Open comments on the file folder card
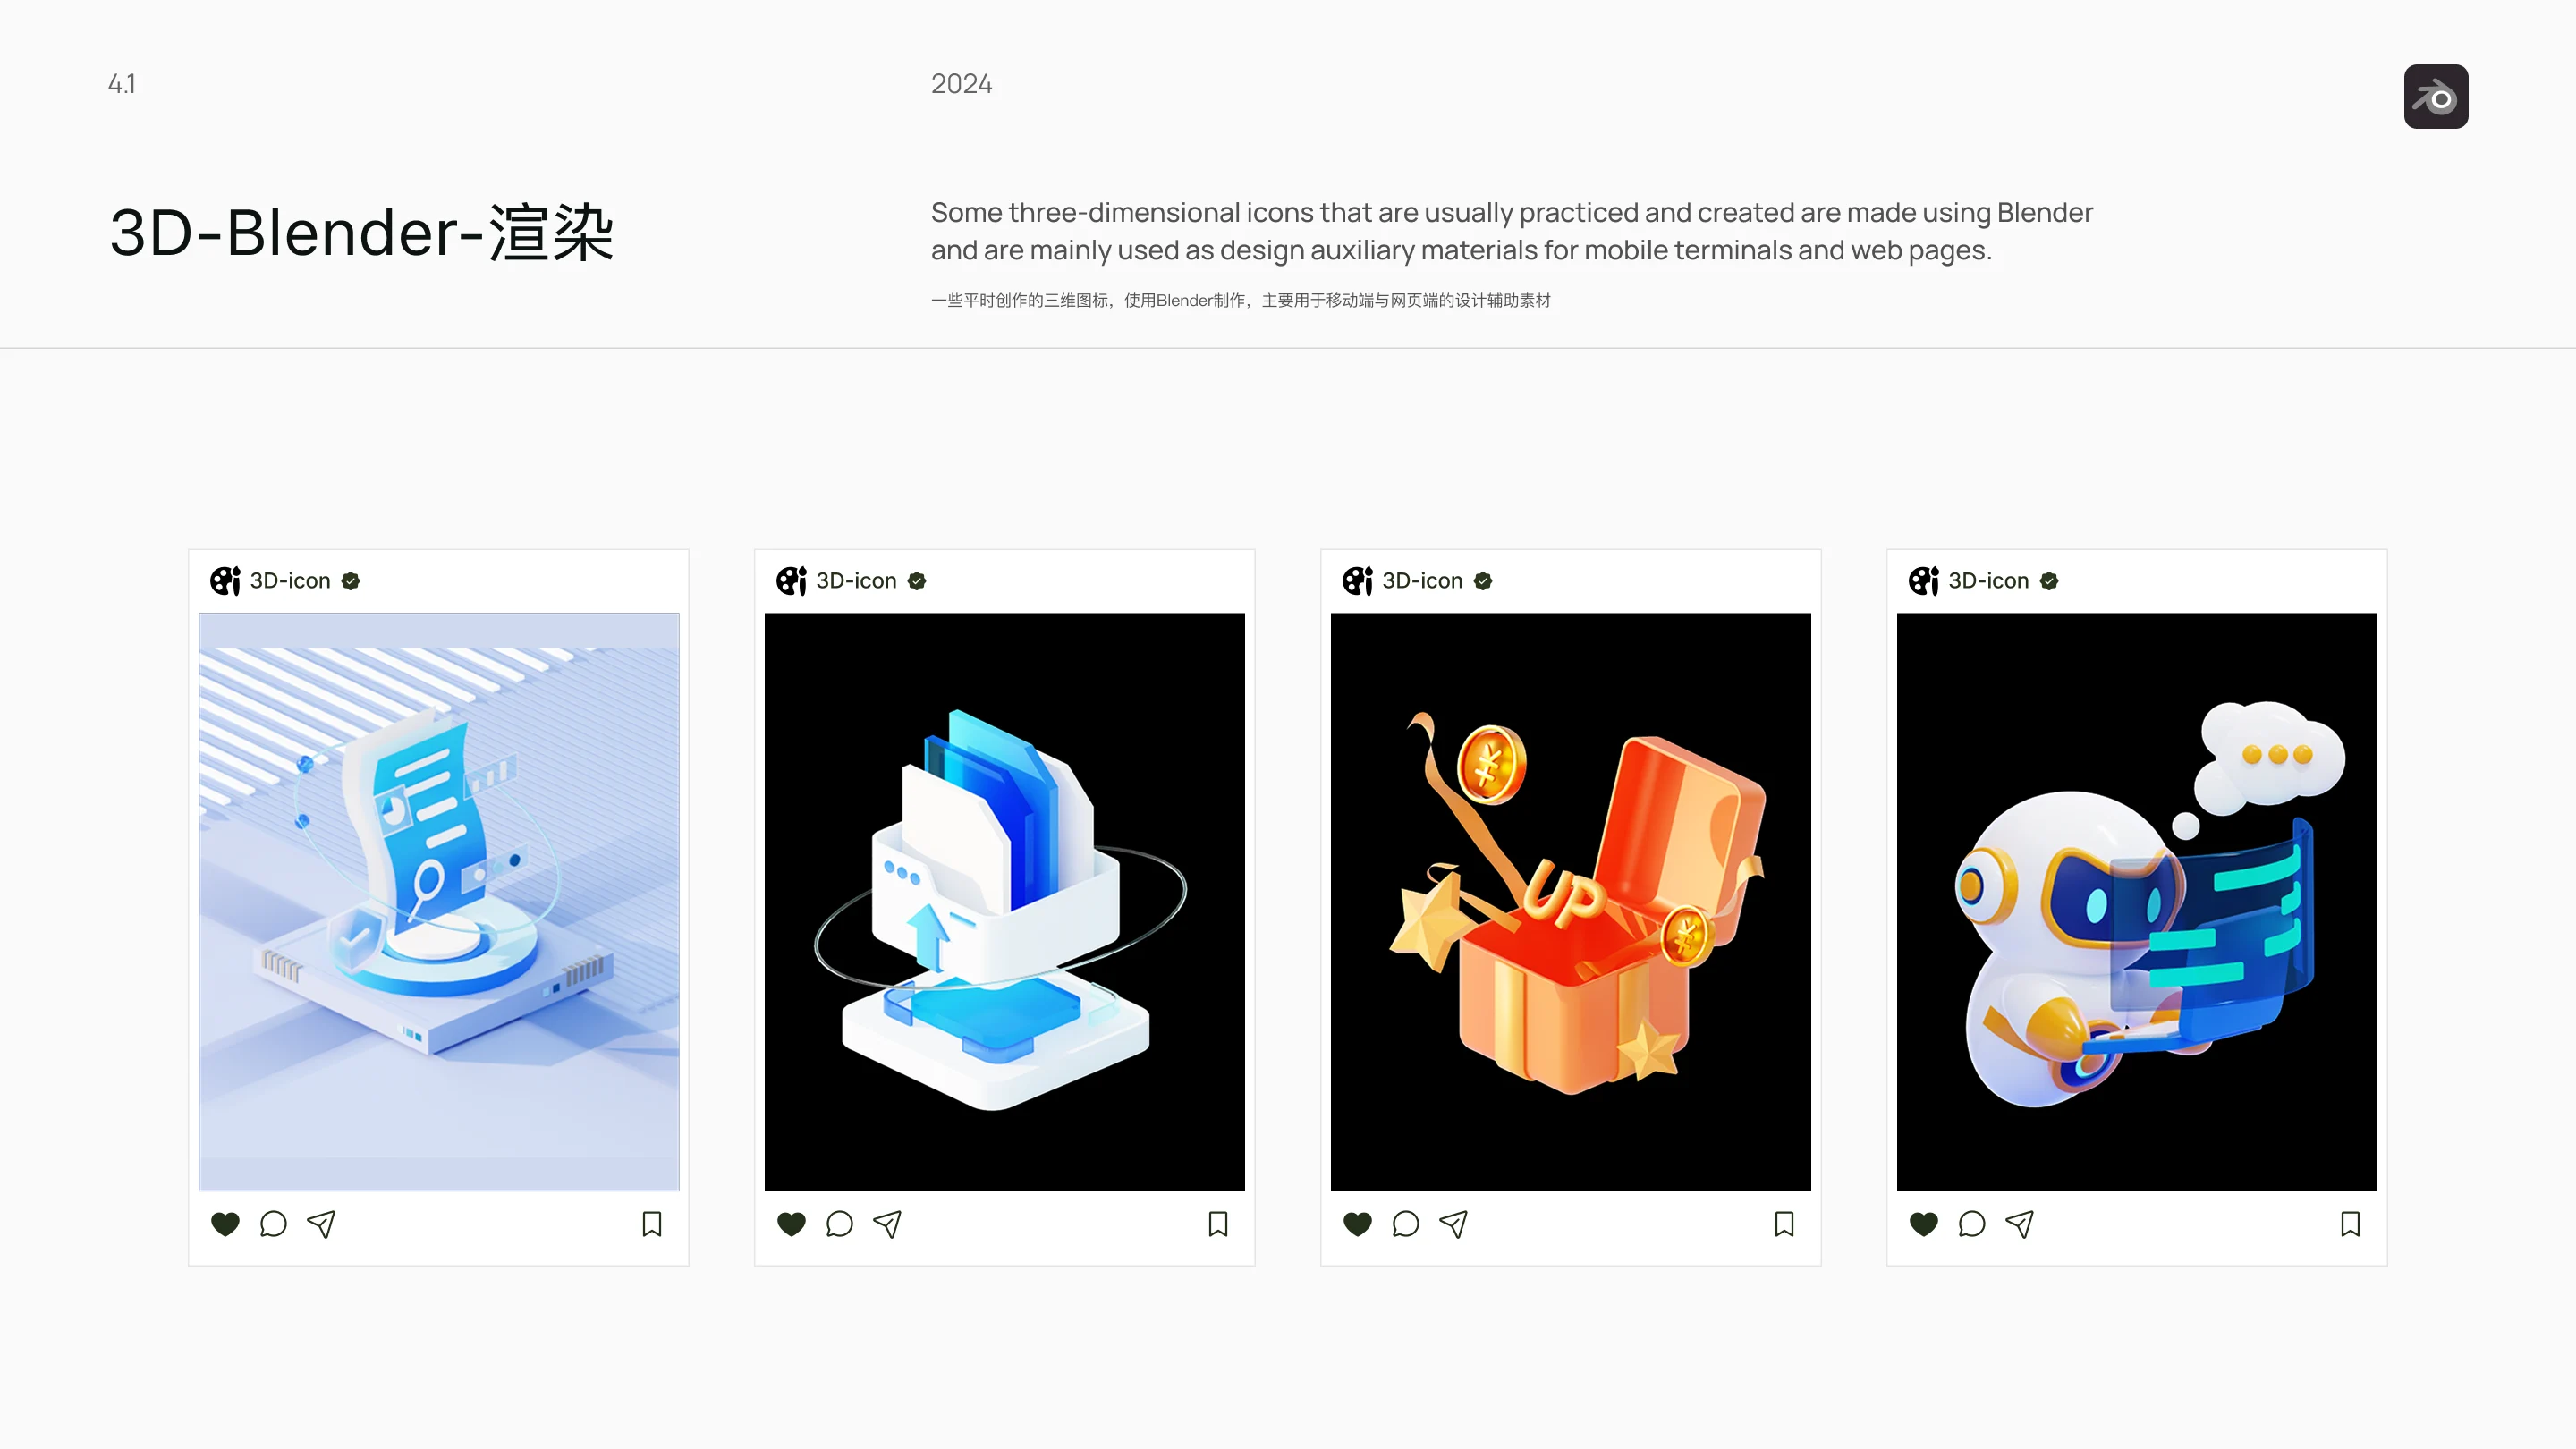This screenshot has height=1449, width=2576. [839, 1224]
